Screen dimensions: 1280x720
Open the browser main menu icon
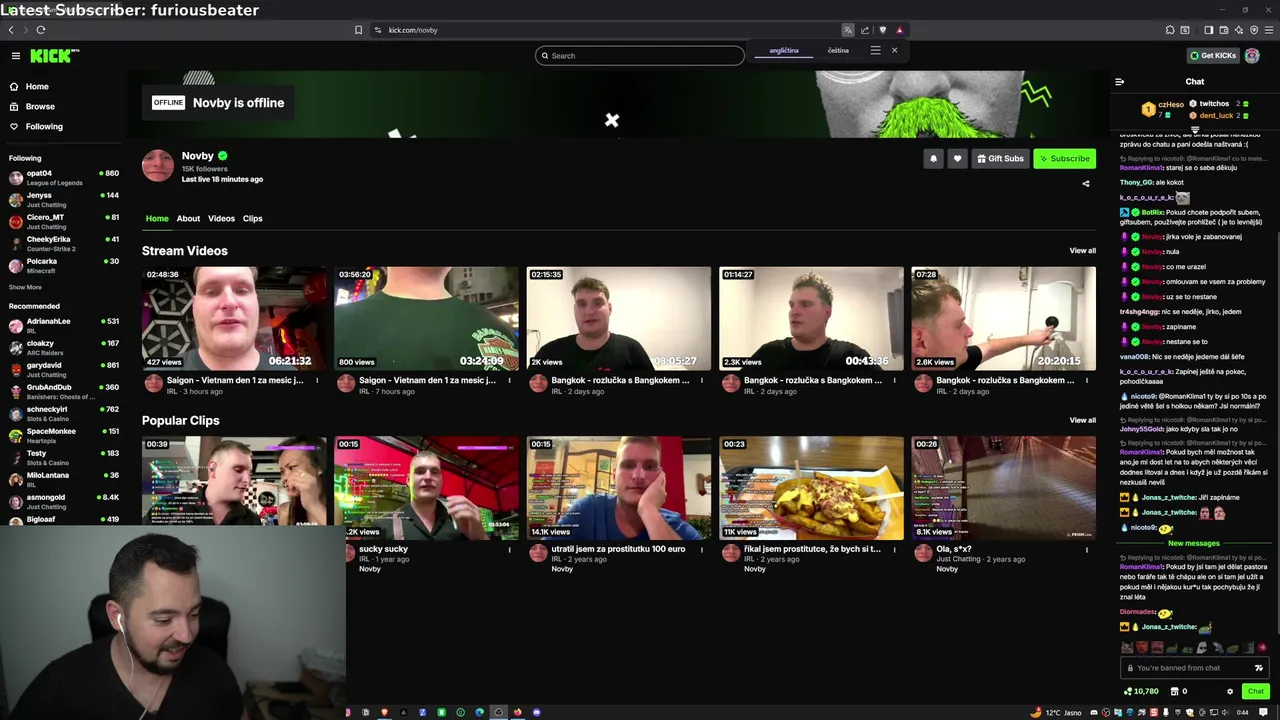pos(1267,30)
